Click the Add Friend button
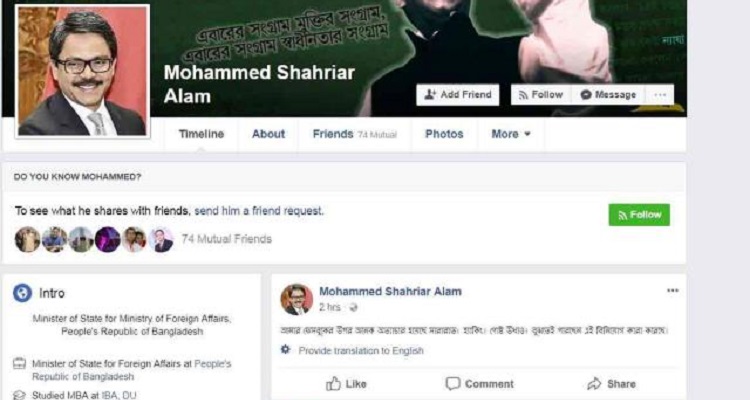The width and height of the screenshot is (750, 400). [457, 95]
